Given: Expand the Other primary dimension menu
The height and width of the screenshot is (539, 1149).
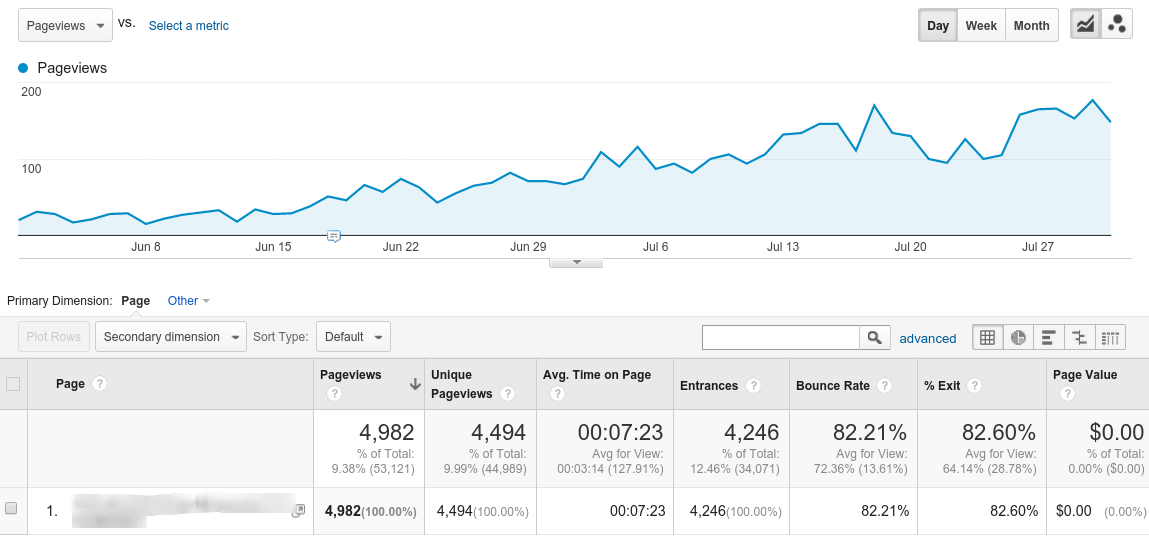Looking at the screenshot, I should (x=188, y=301).
